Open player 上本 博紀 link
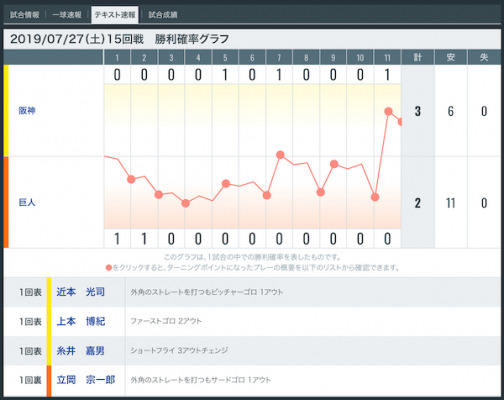504x400 pixels. pos(81,321)
